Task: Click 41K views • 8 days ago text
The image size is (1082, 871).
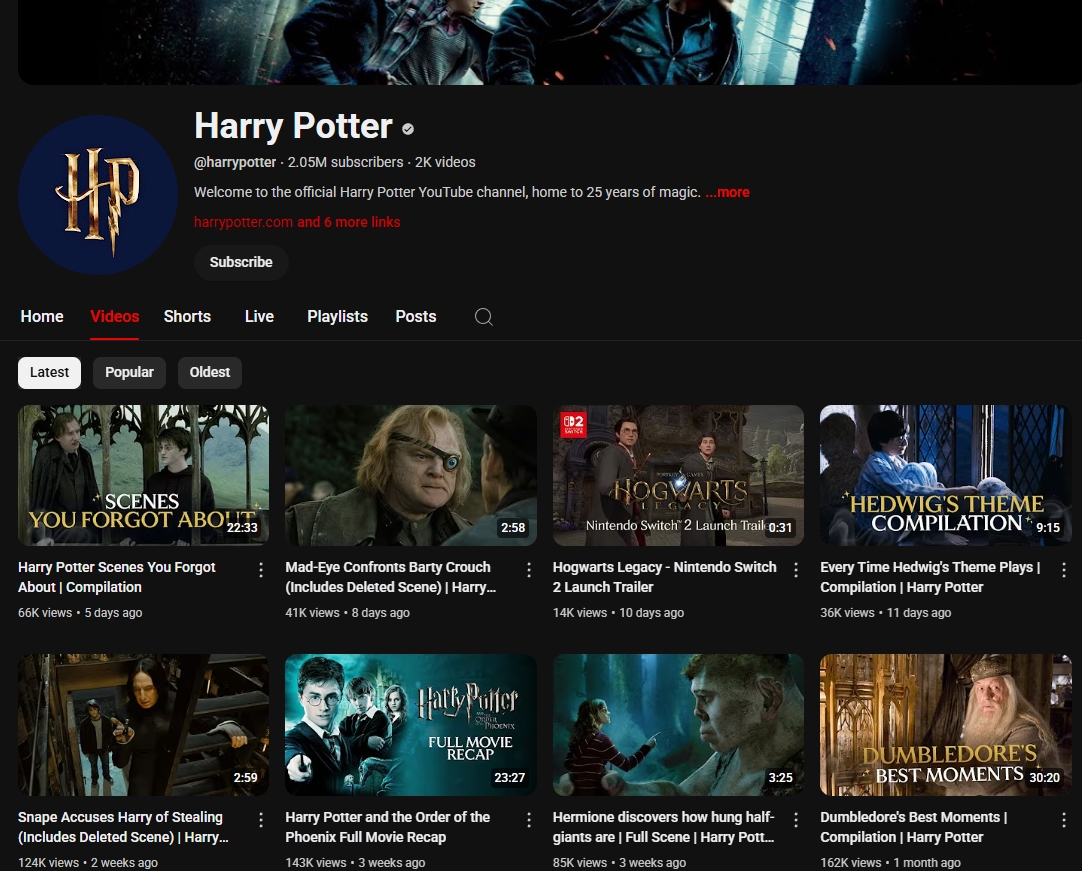Action: click(347, 612)
